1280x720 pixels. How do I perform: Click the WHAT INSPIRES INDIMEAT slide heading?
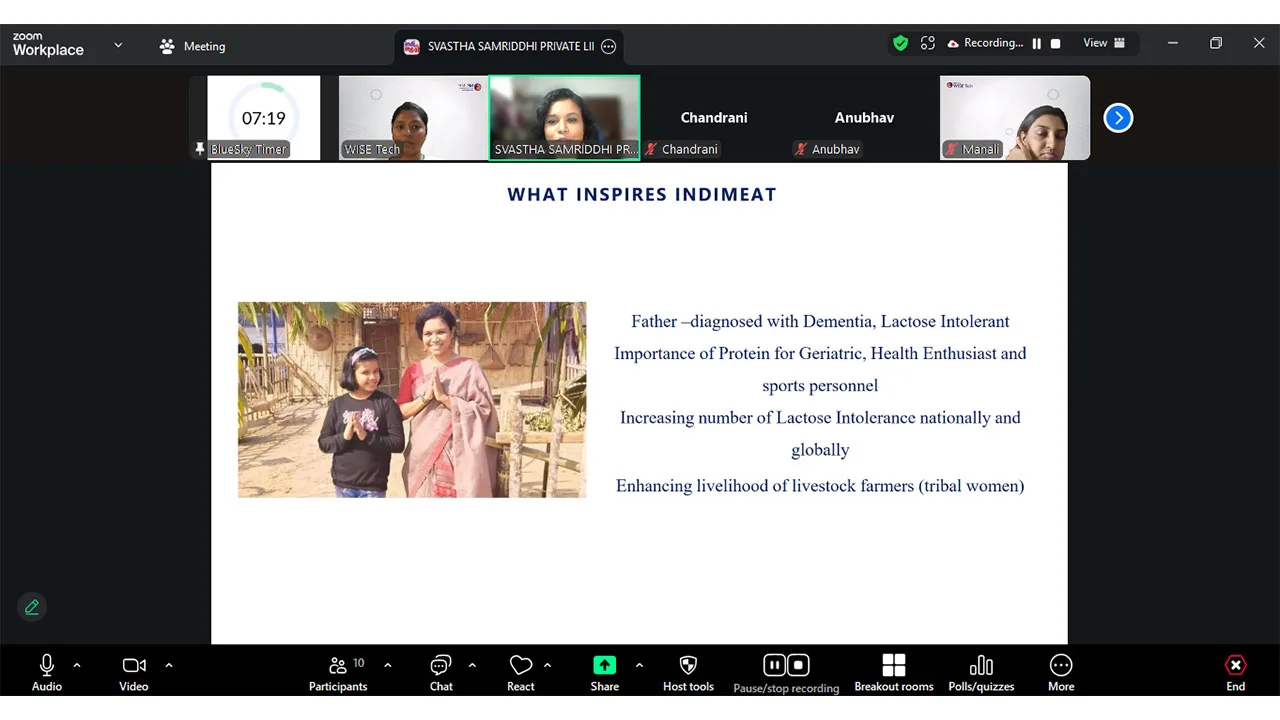[642, 195]
